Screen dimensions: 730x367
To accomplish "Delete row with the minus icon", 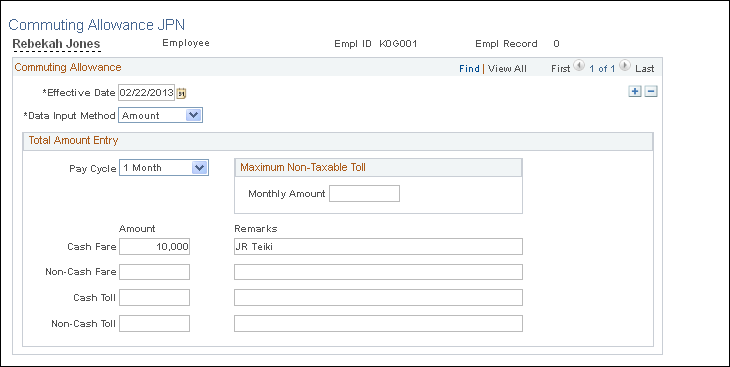I will tap(651, 91).
